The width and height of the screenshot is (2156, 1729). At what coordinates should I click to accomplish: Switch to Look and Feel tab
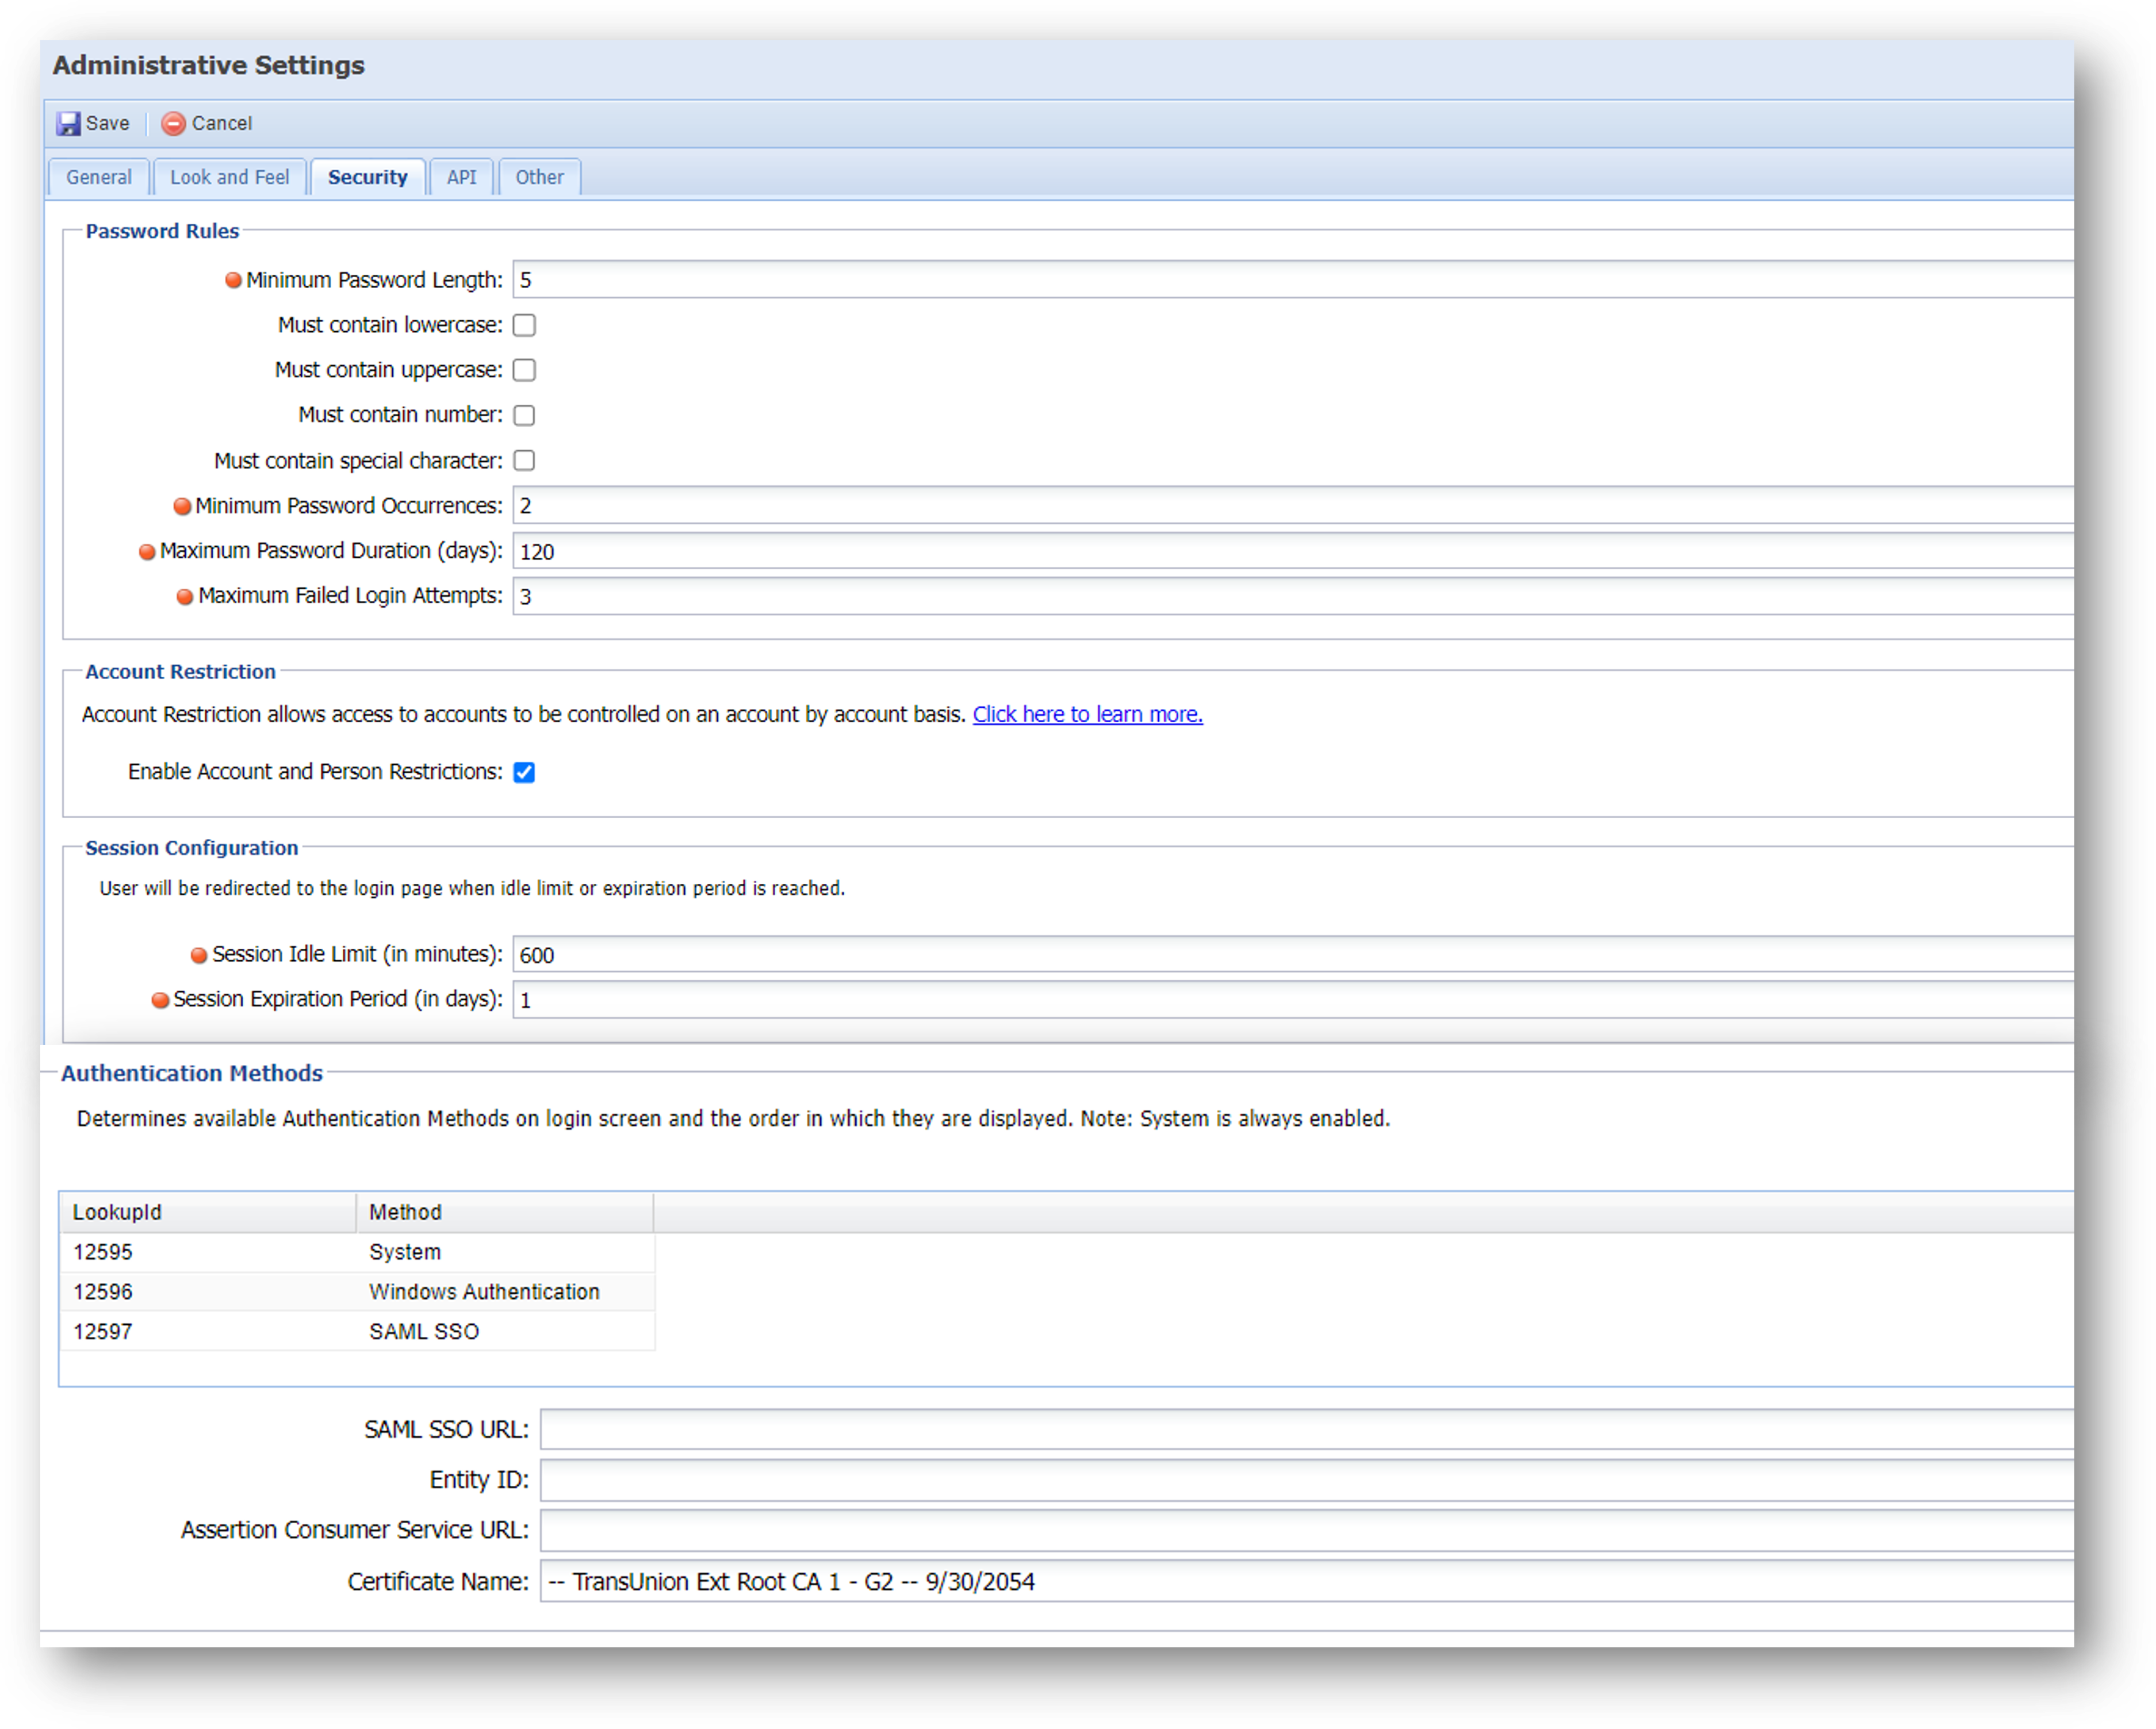tap(229, 177)
